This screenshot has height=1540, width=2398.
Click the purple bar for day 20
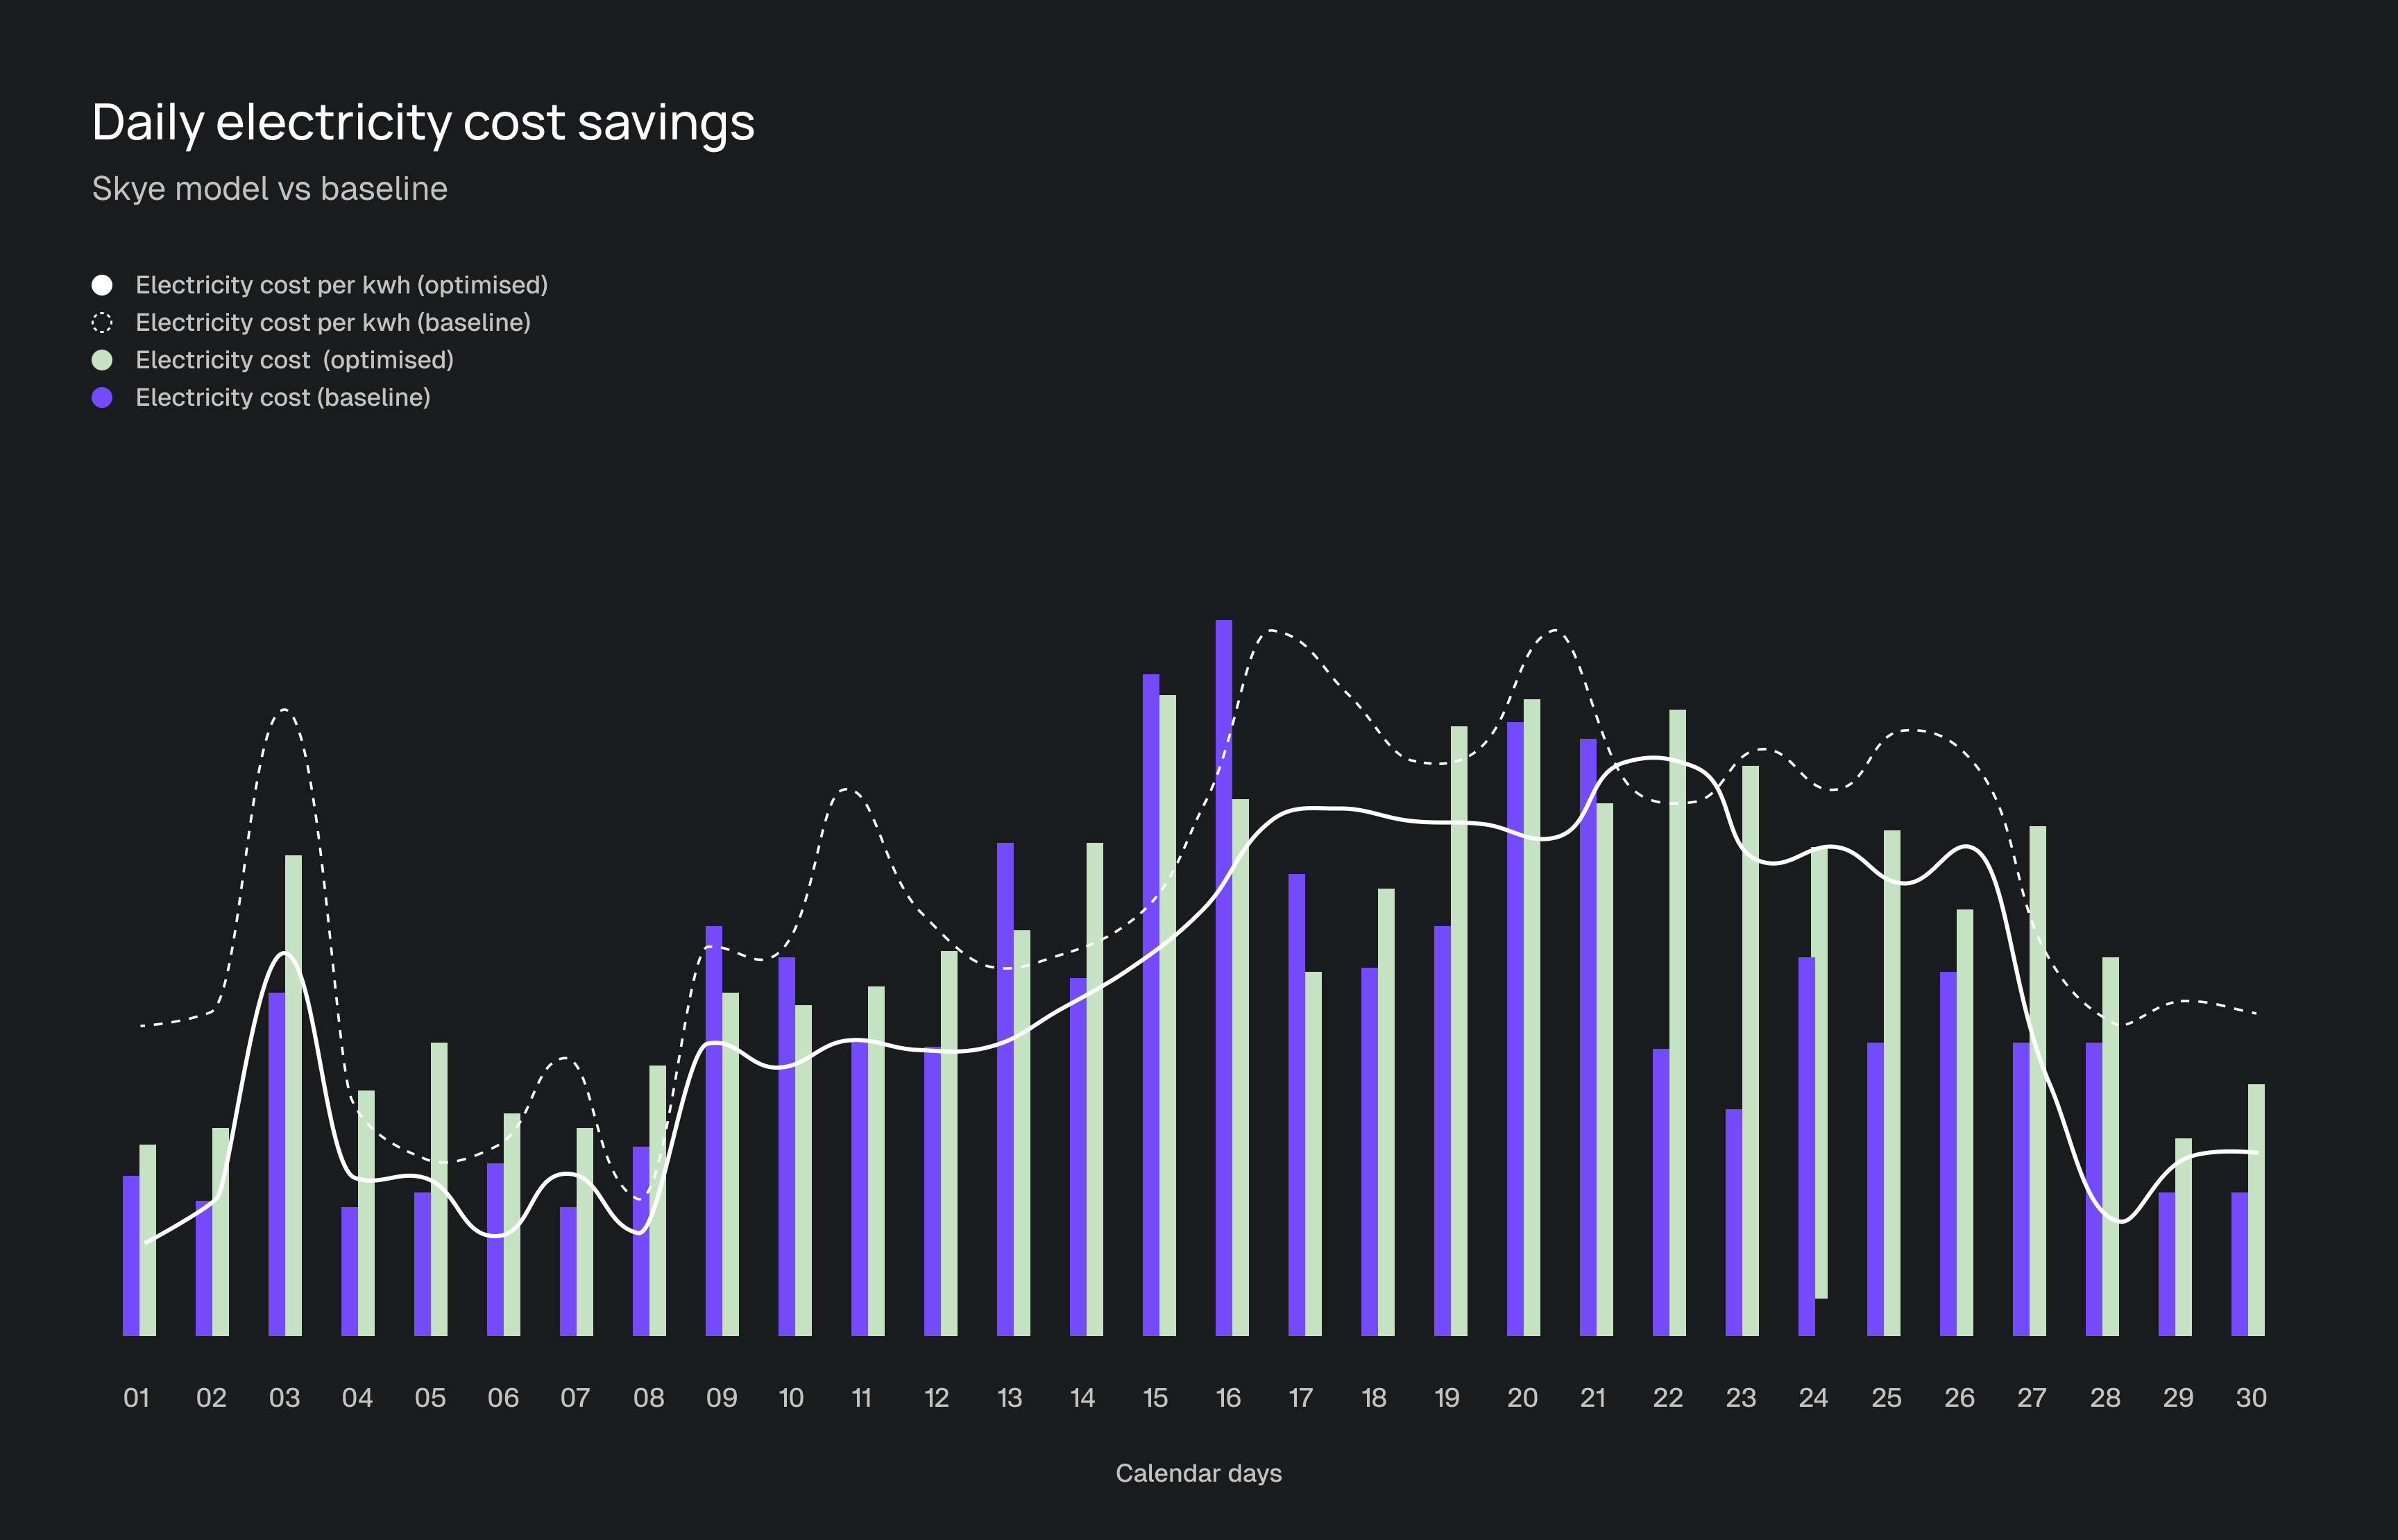tap(1515, 1029)
